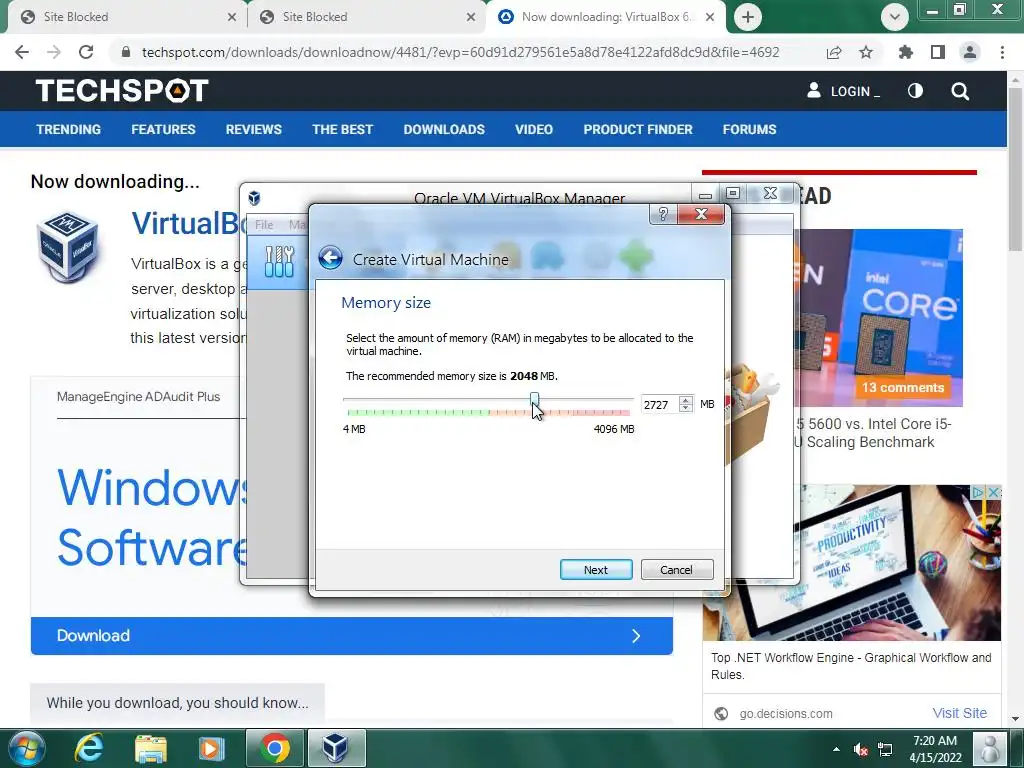1024x768 pixels.
Task: Click ManageEngine ADAudit Plus ad title
Action: [x=138, y=396]
